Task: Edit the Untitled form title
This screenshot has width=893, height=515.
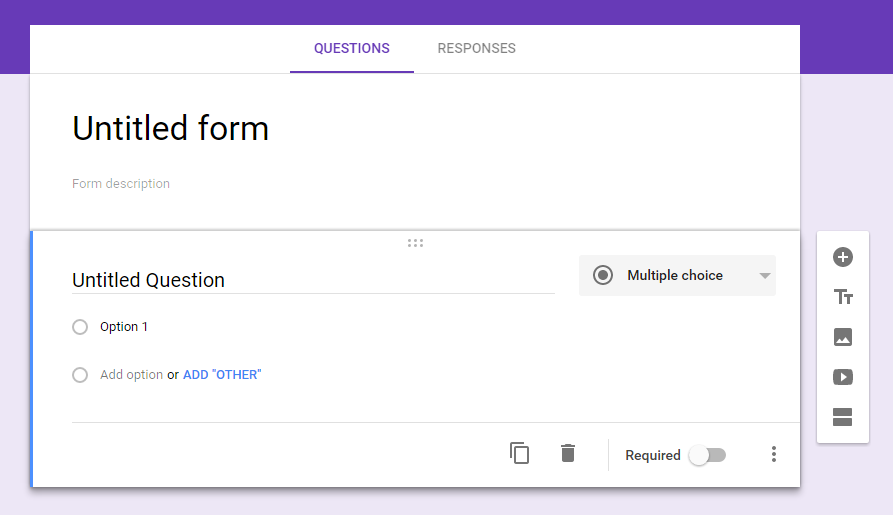Action: click(170, 128)
